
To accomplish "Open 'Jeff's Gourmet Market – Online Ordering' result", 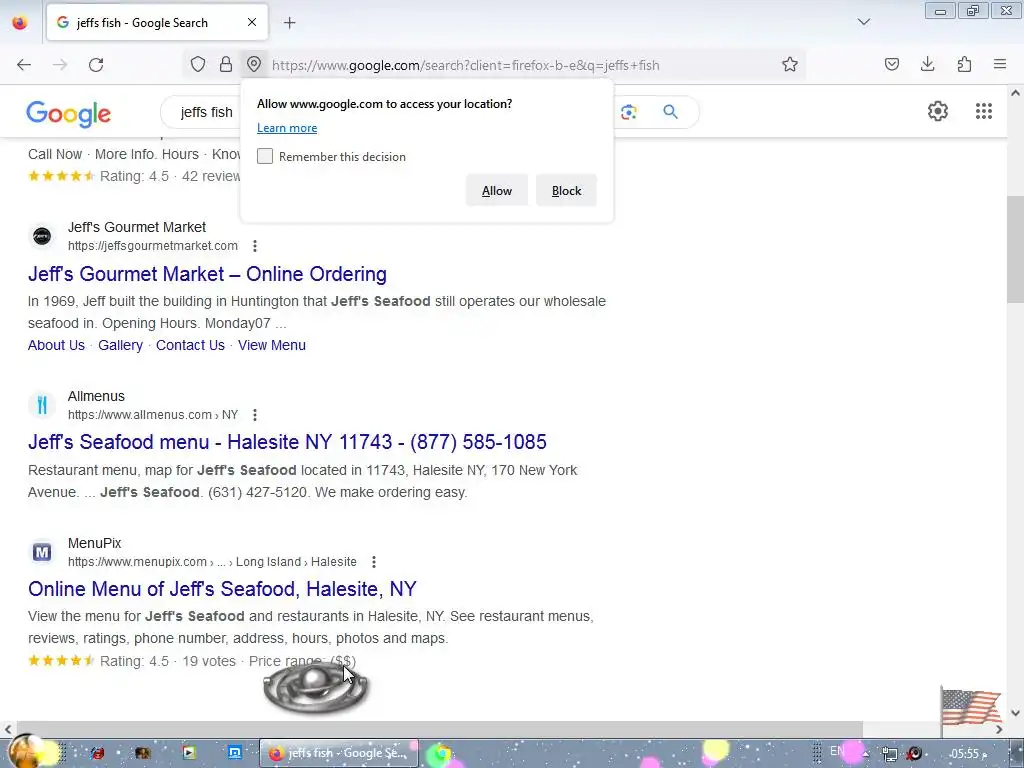I will tap(207, 274).
